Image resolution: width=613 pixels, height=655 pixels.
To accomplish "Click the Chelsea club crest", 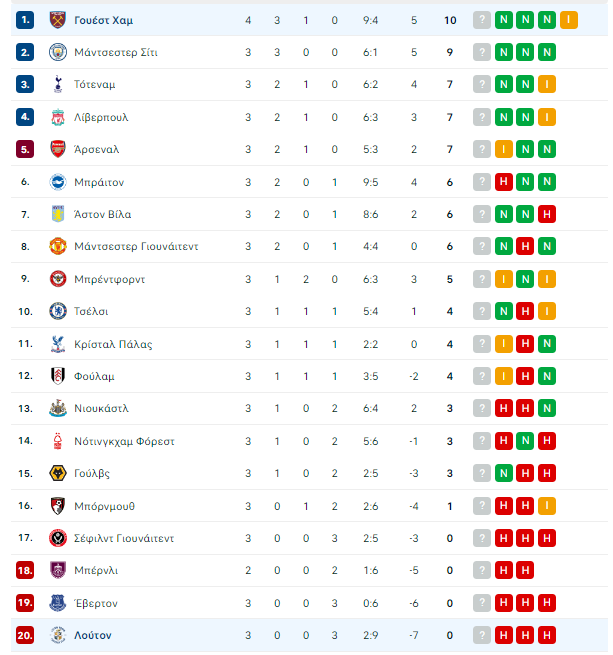I will click(x=58, y=311).
